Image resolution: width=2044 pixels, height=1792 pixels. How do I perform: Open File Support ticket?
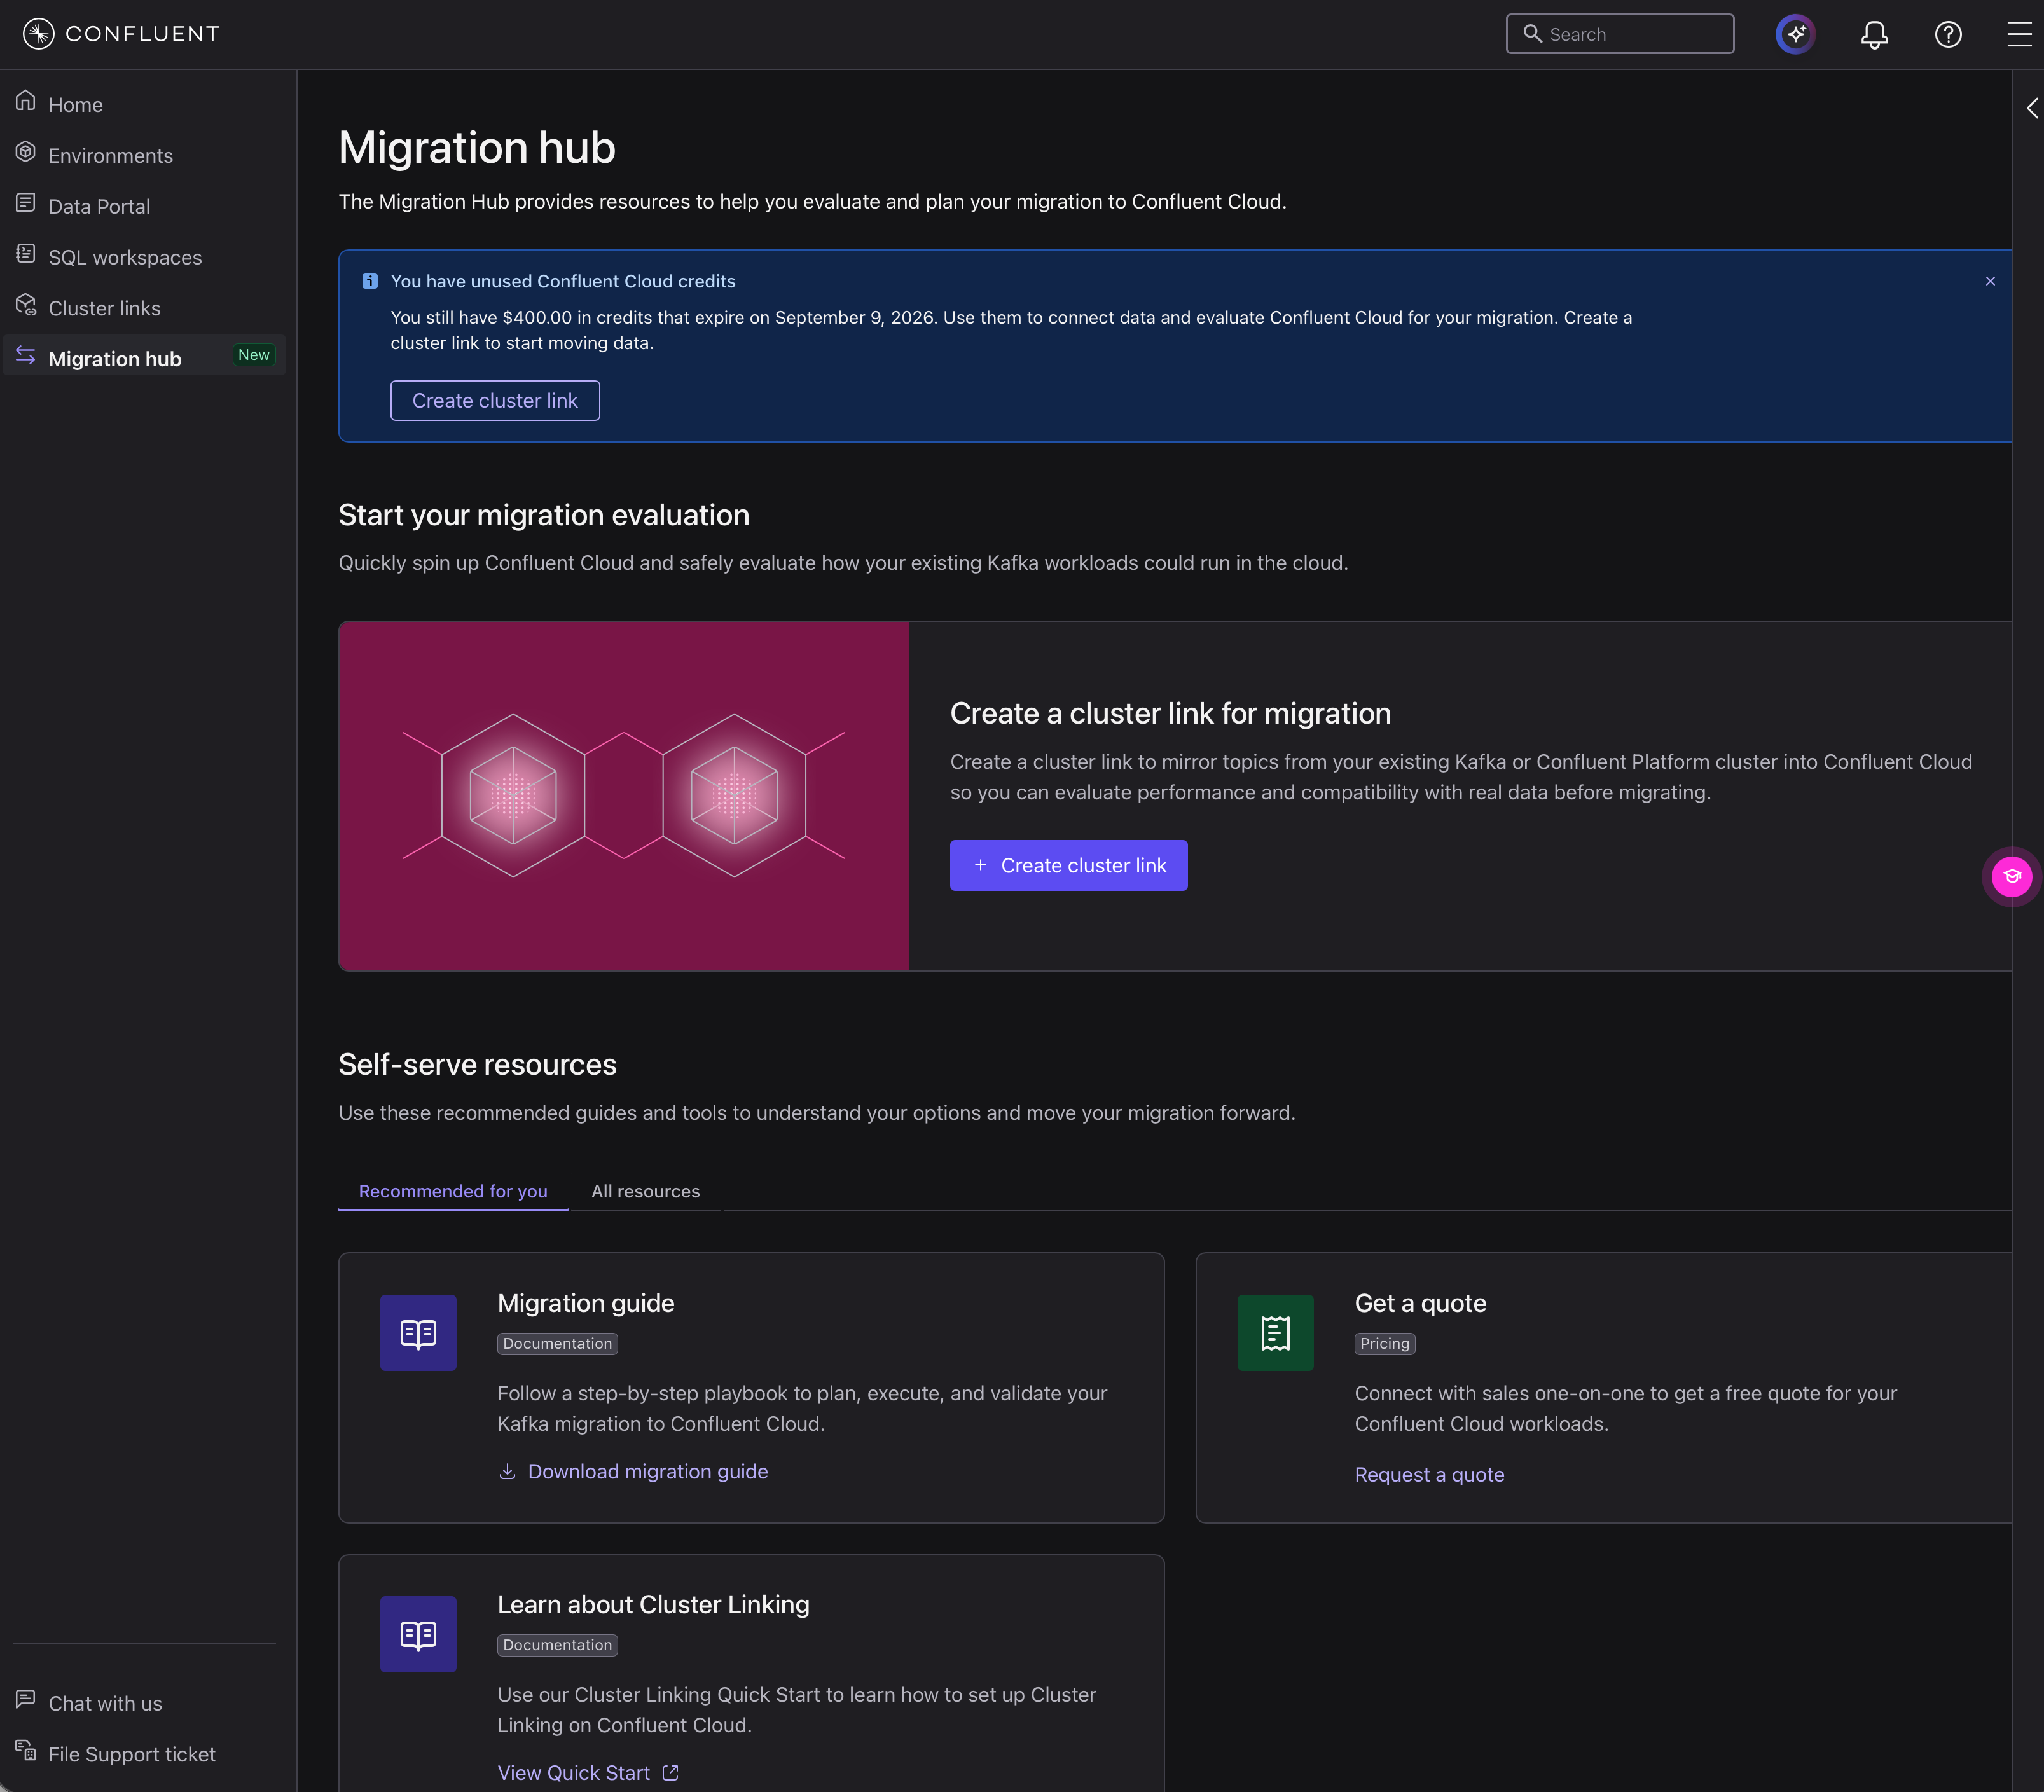coord(132,1754)
